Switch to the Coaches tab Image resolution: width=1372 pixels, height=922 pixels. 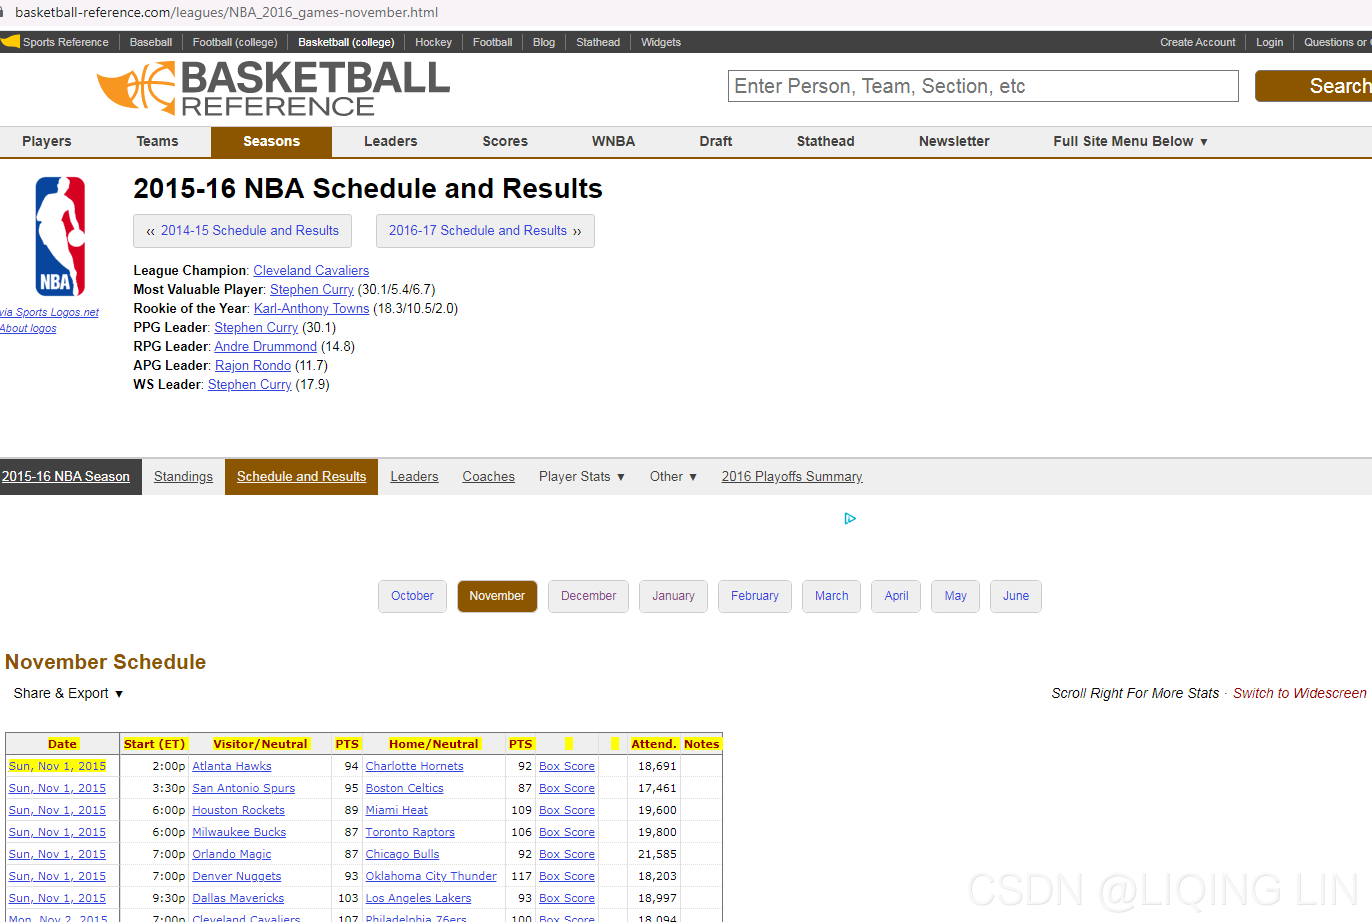click(x=488, y=477)
